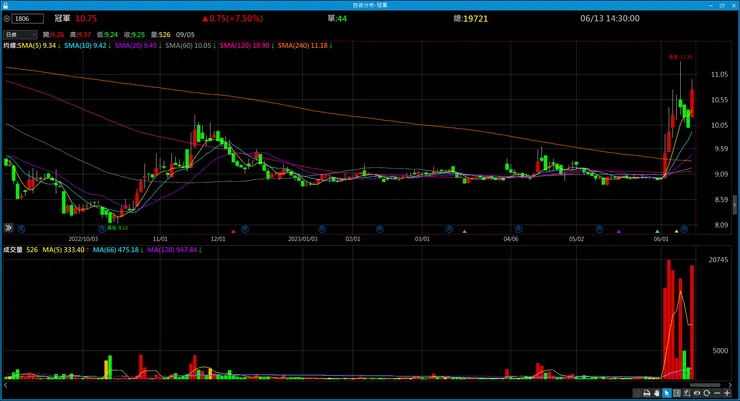Screen dimensions: 740x401
Task: Click the 月 circle marker right of 04/06
Action: (518, 229)
